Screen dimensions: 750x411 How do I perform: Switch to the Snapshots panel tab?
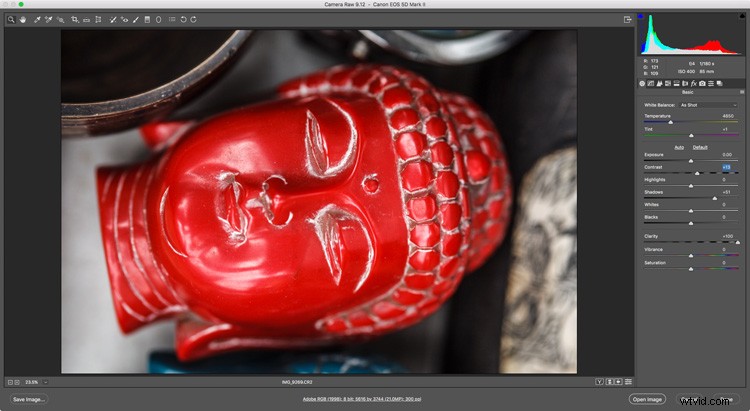(x=719, y=83)
